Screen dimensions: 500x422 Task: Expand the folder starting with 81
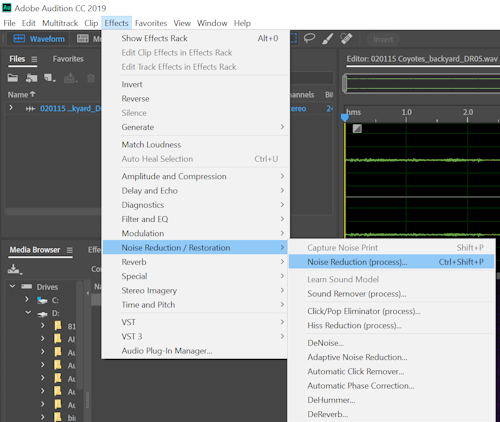(42, 325)
